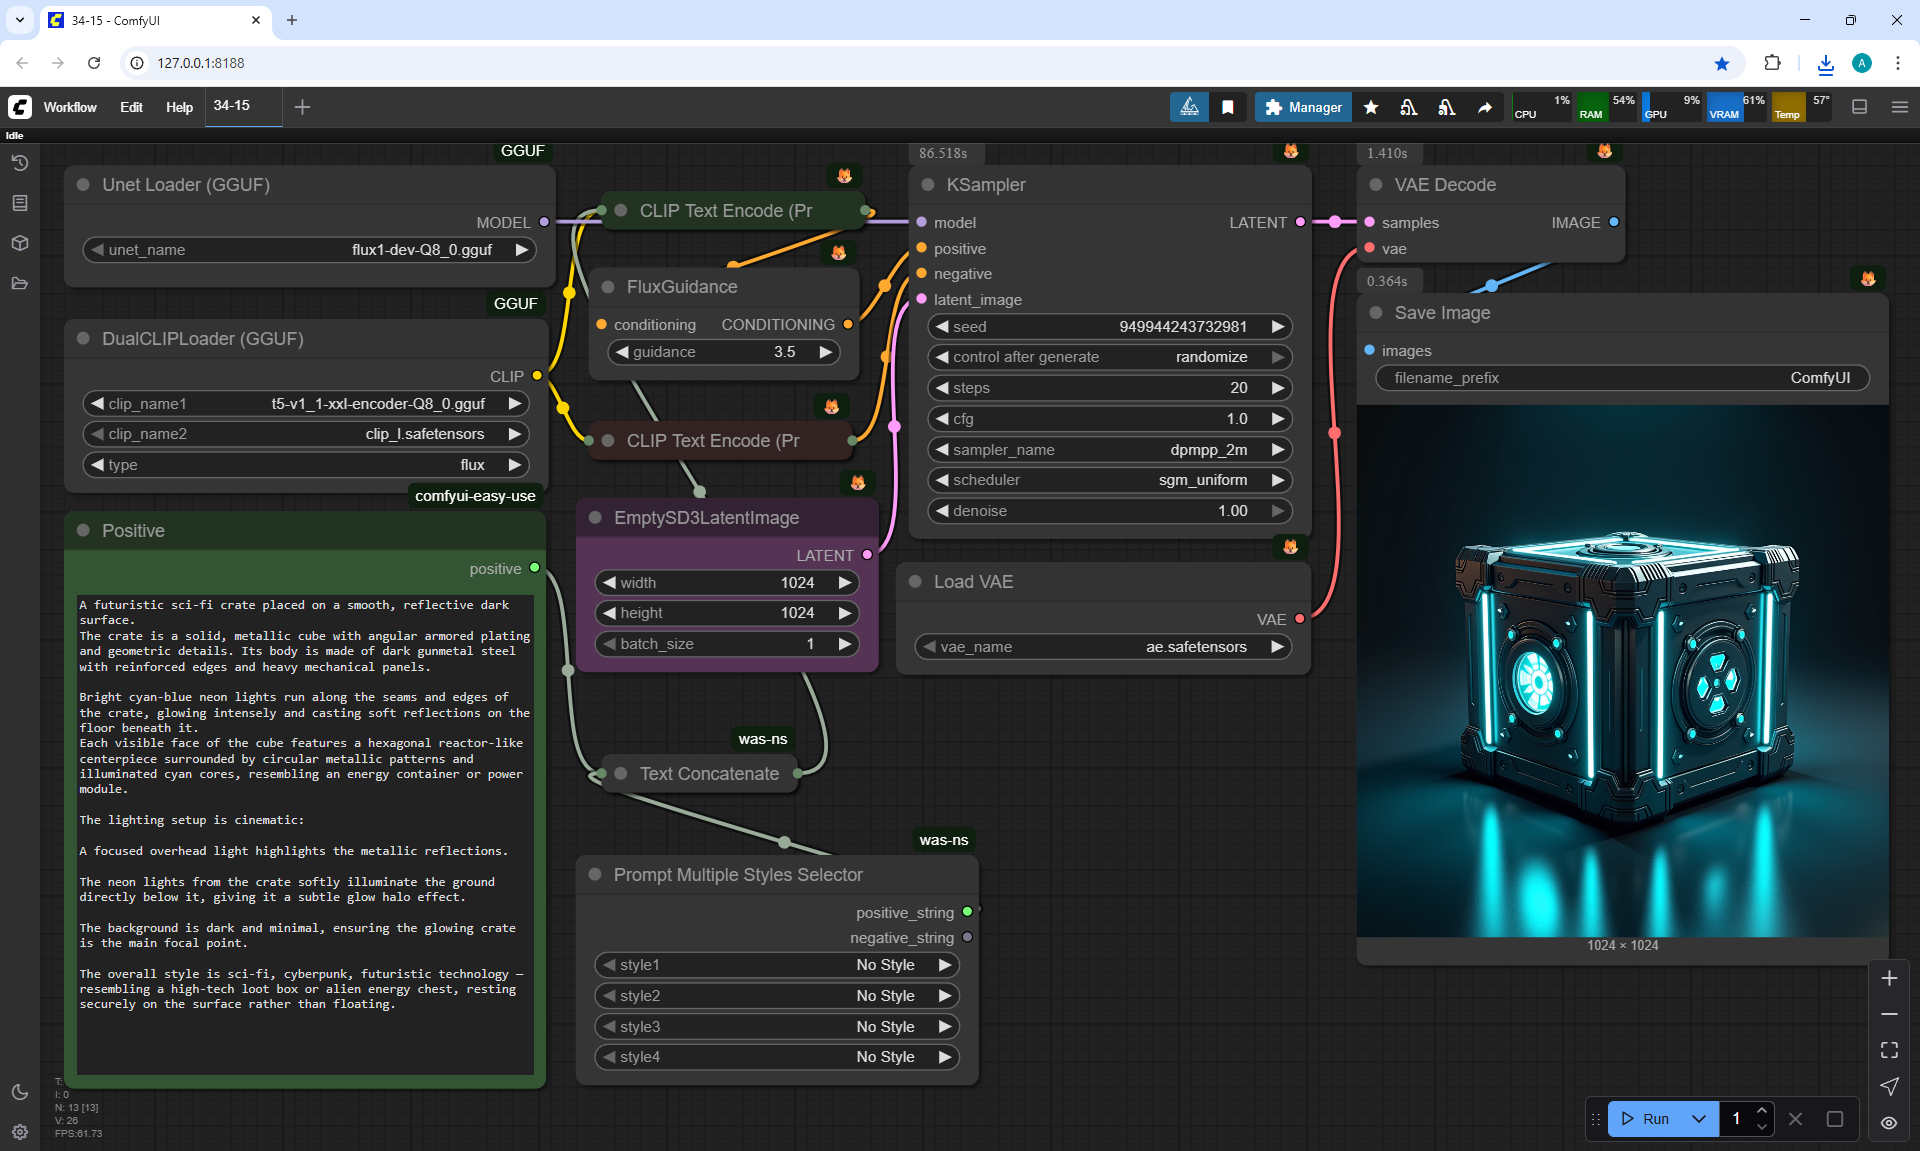Expand the Run button dropdown arrow

(1699, 1119)
